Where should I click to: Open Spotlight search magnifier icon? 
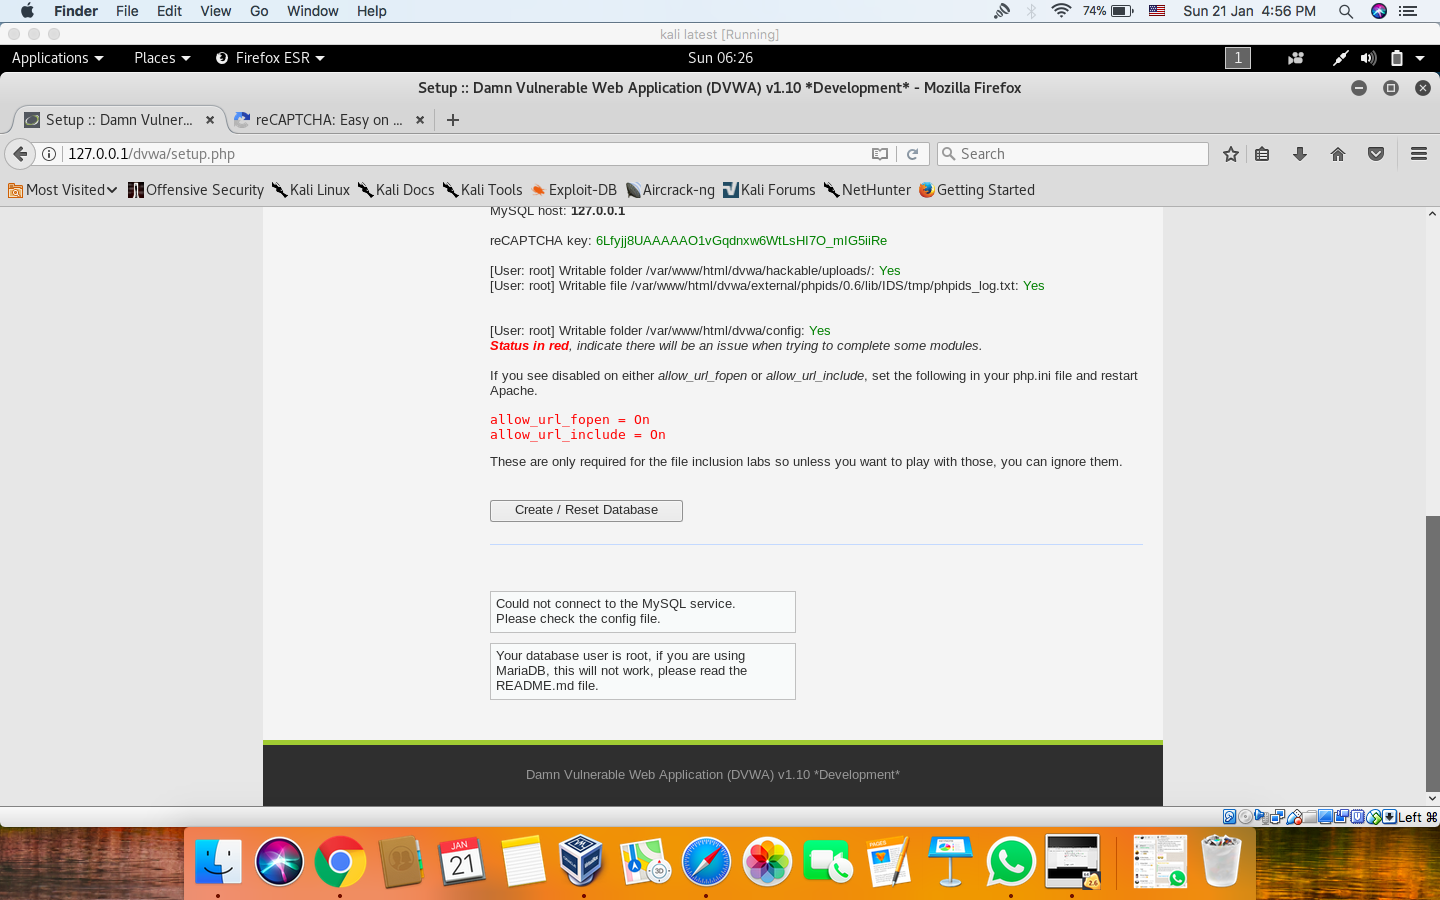[1346, 11]
